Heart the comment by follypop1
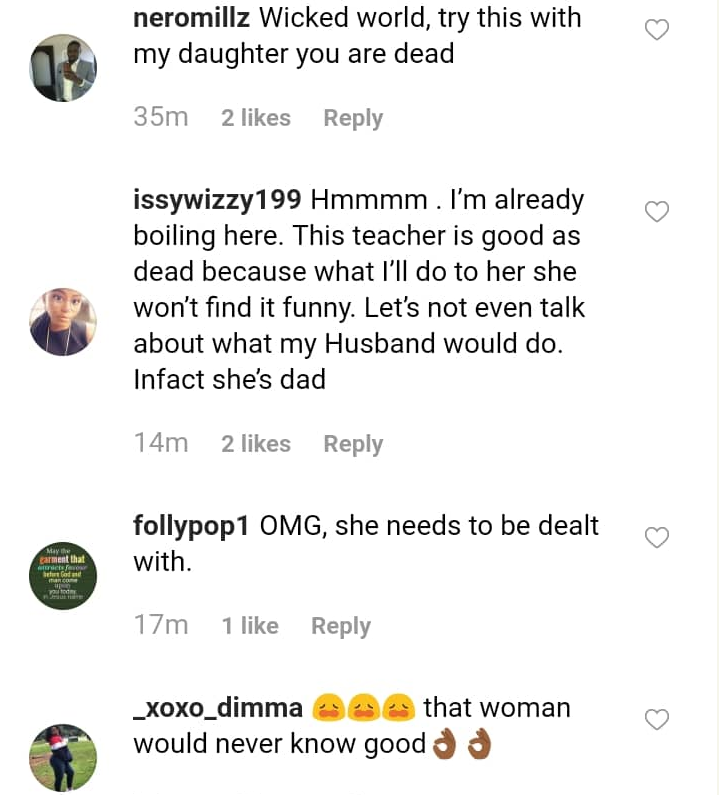The height and width of the screenshot is (795, 719). (656, 538)
